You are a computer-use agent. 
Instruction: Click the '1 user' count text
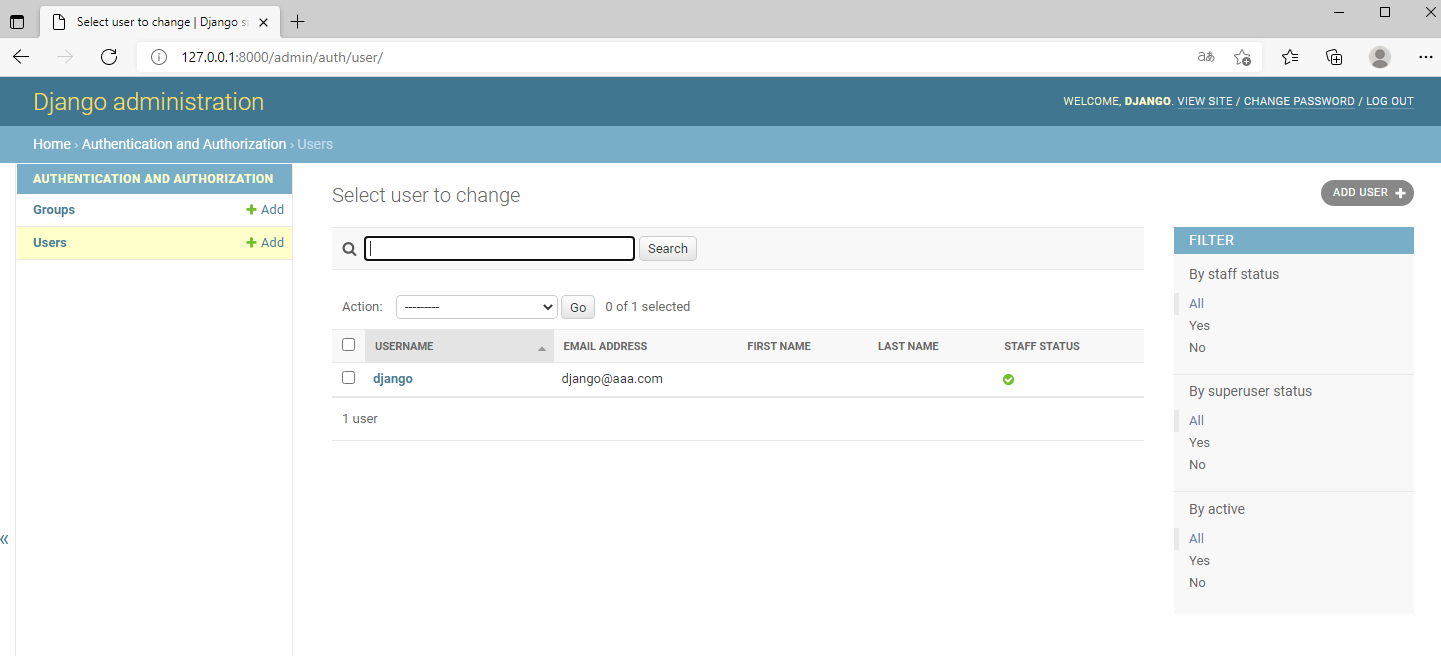360,419
